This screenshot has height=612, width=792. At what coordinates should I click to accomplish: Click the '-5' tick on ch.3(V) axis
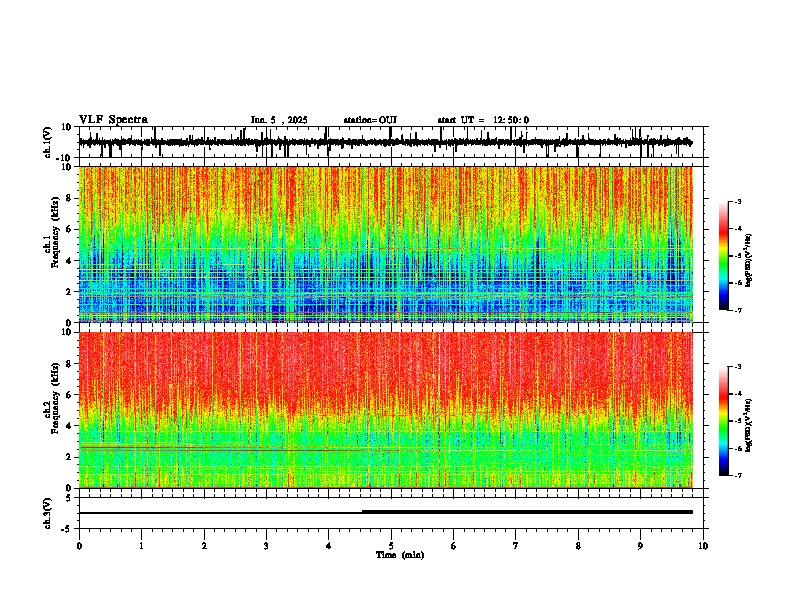pyautogui.click(x=67, y=529)
